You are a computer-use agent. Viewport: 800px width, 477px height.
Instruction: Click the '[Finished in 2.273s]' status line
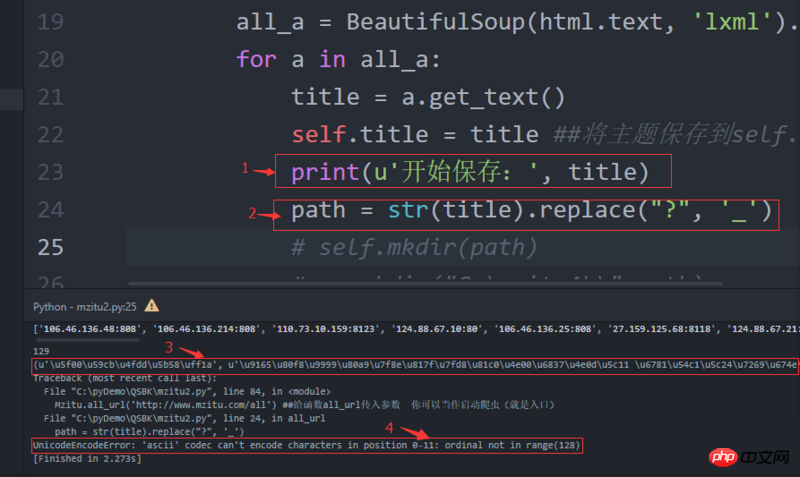tap(87, 459)
